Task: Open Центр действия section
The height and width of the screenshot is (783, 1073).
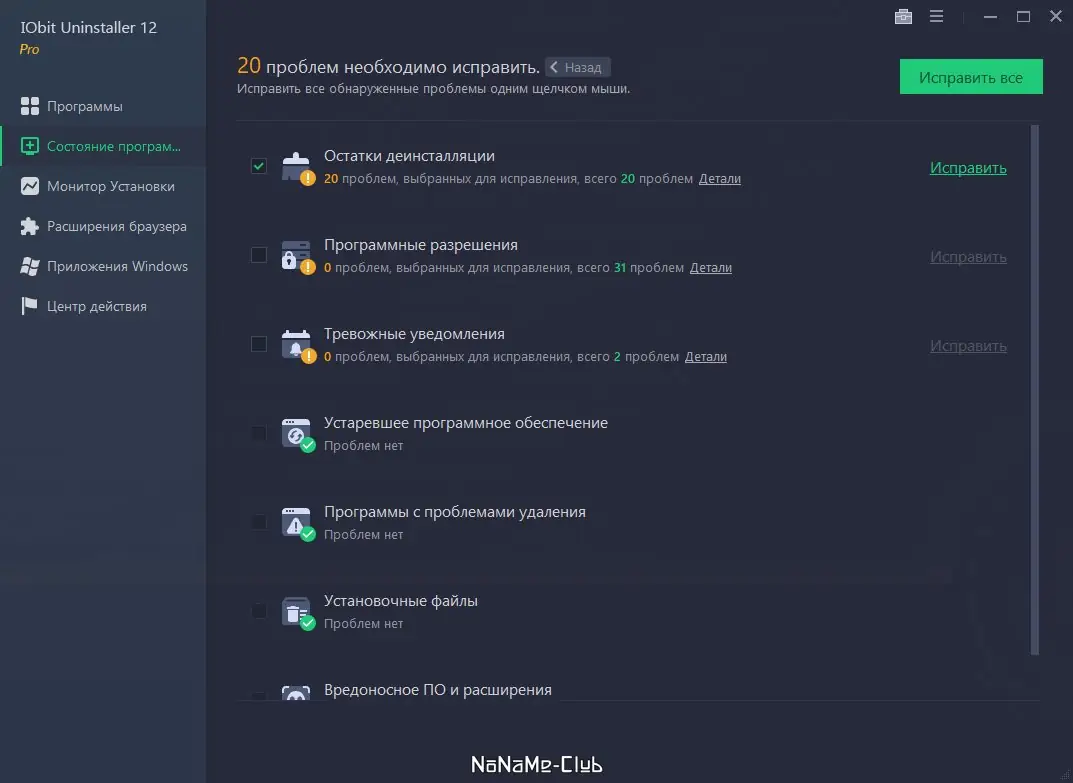Action: tap(103, 306)
